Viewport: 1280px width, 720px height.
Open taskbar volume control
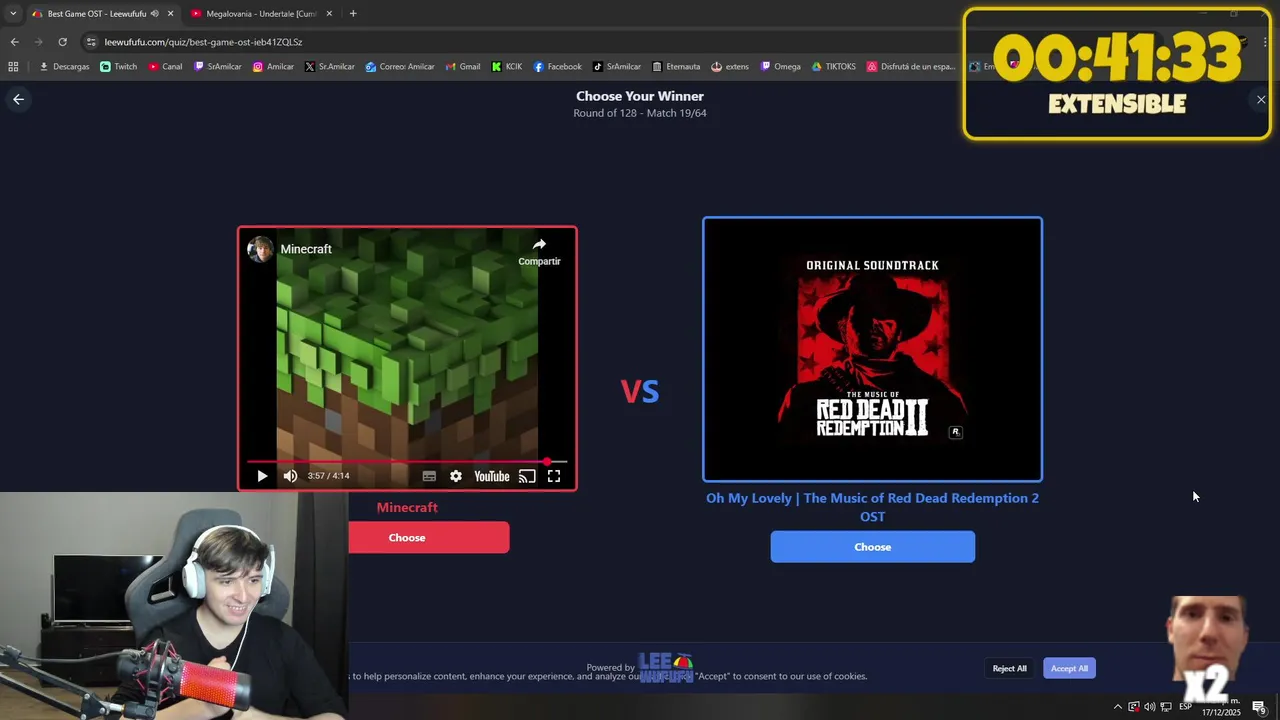pos(1149,707)
